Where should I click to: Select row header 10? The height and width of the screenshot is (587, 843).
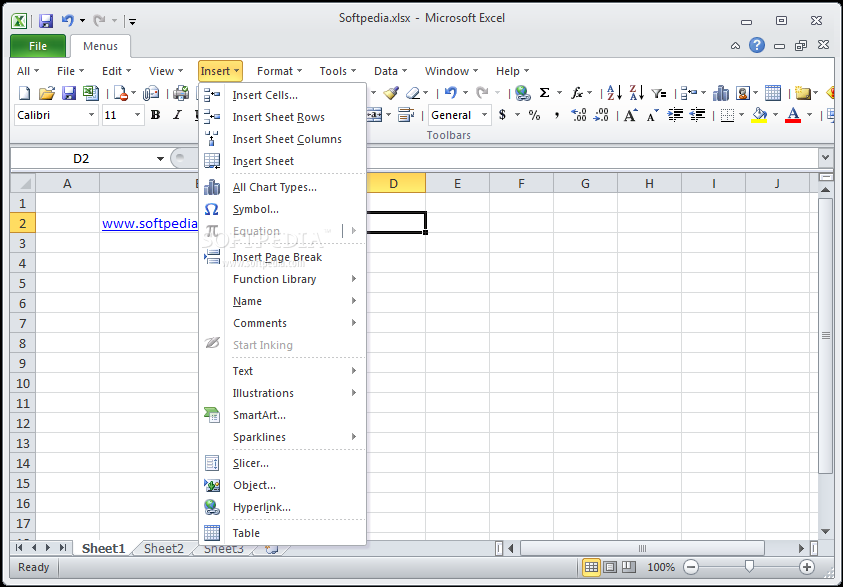[x=23, y=383]
